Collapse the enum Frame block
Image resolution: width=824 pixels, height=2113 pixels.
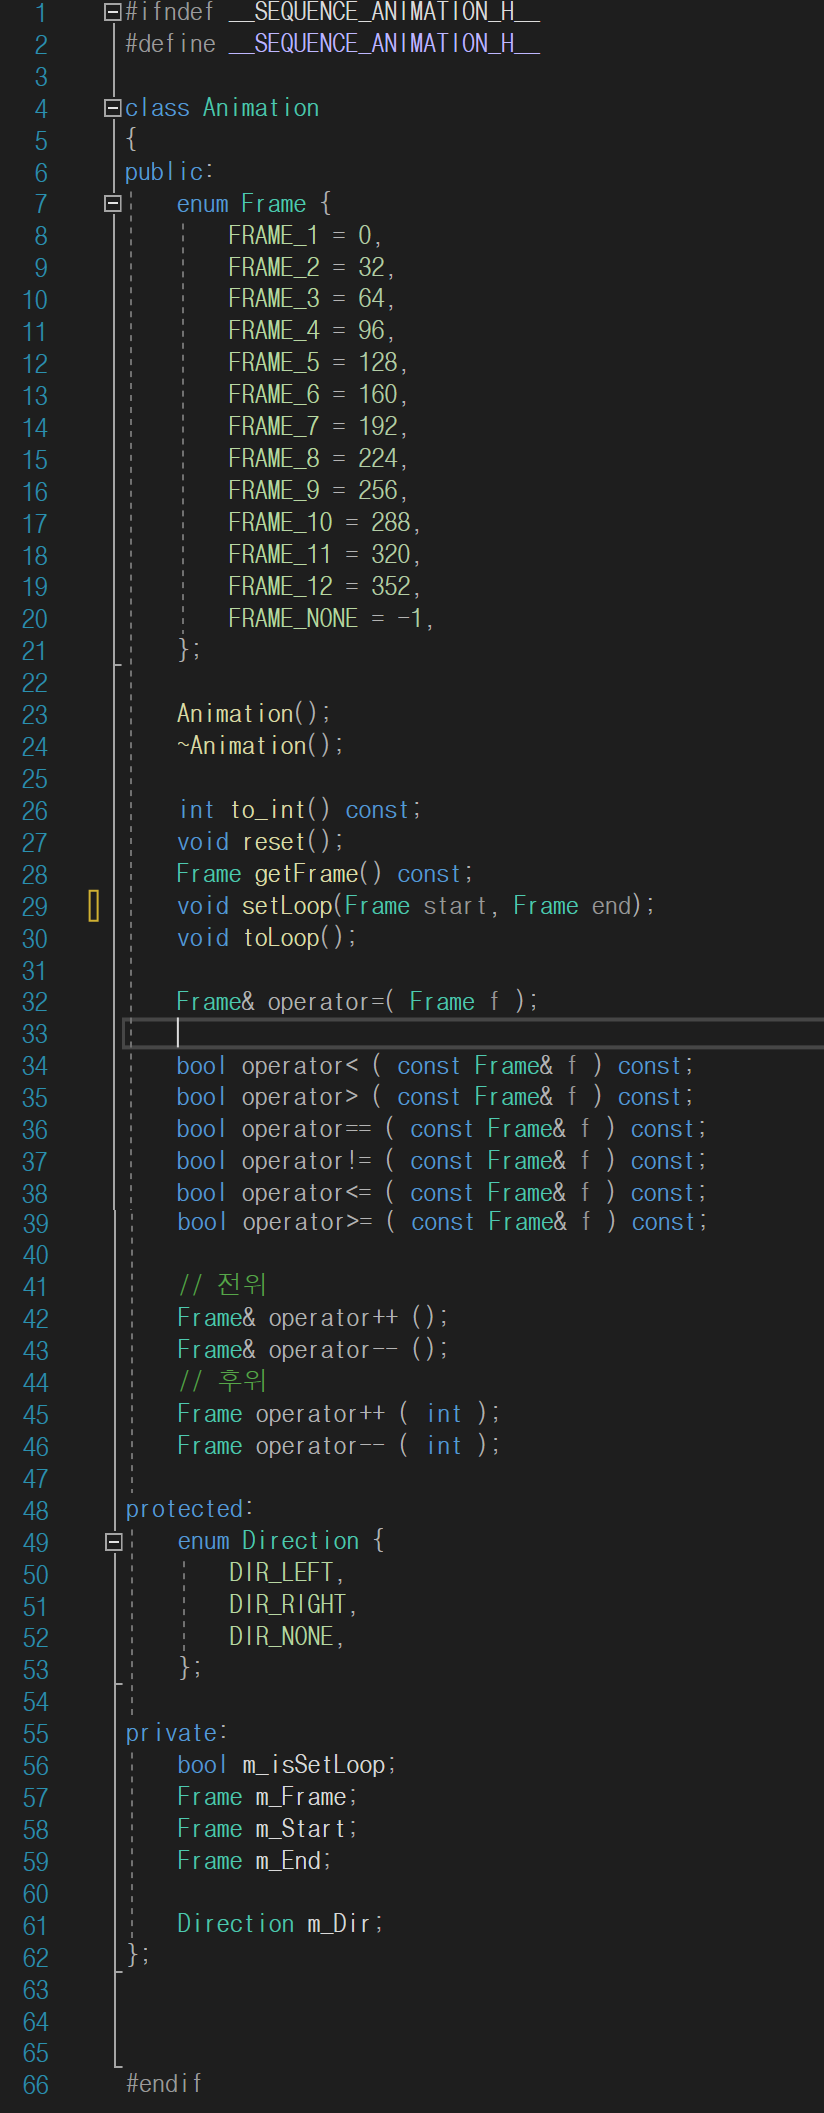(113, 204)
